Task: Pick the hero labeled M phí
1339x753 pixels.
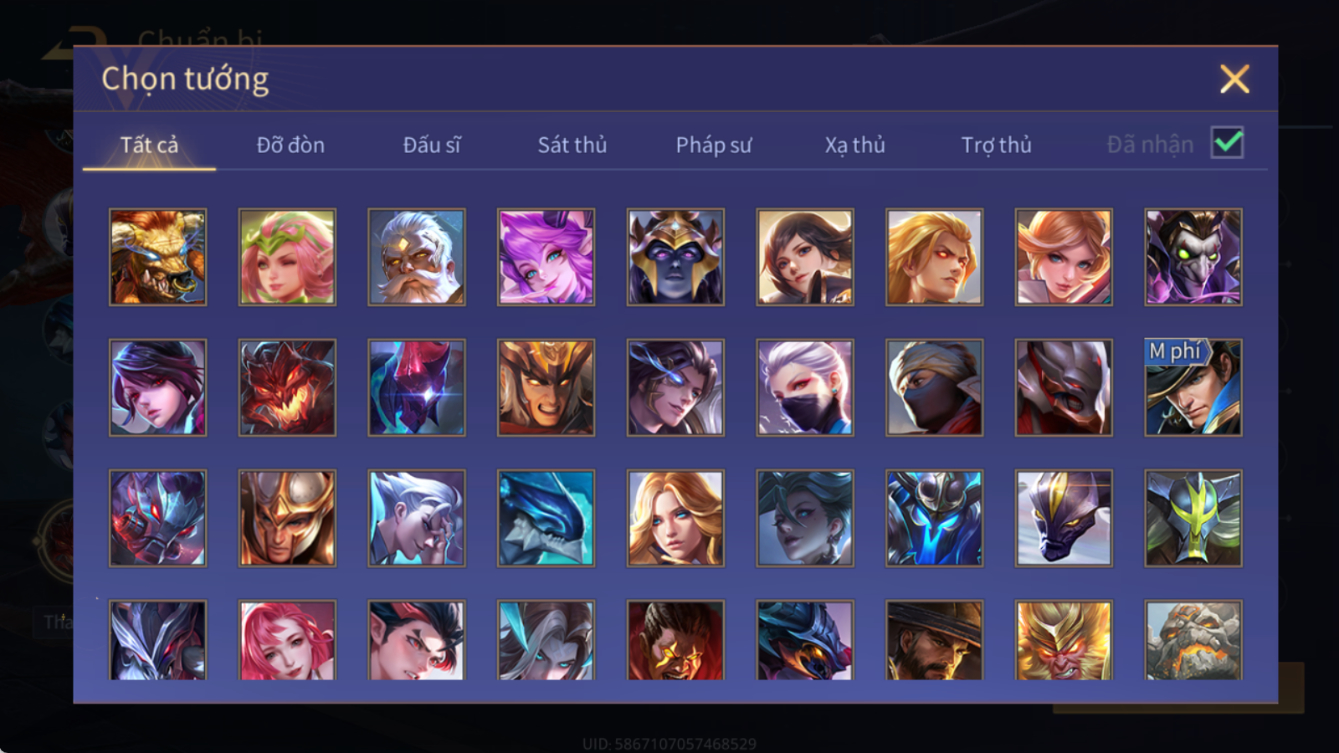Action: tap(1193, 388)
